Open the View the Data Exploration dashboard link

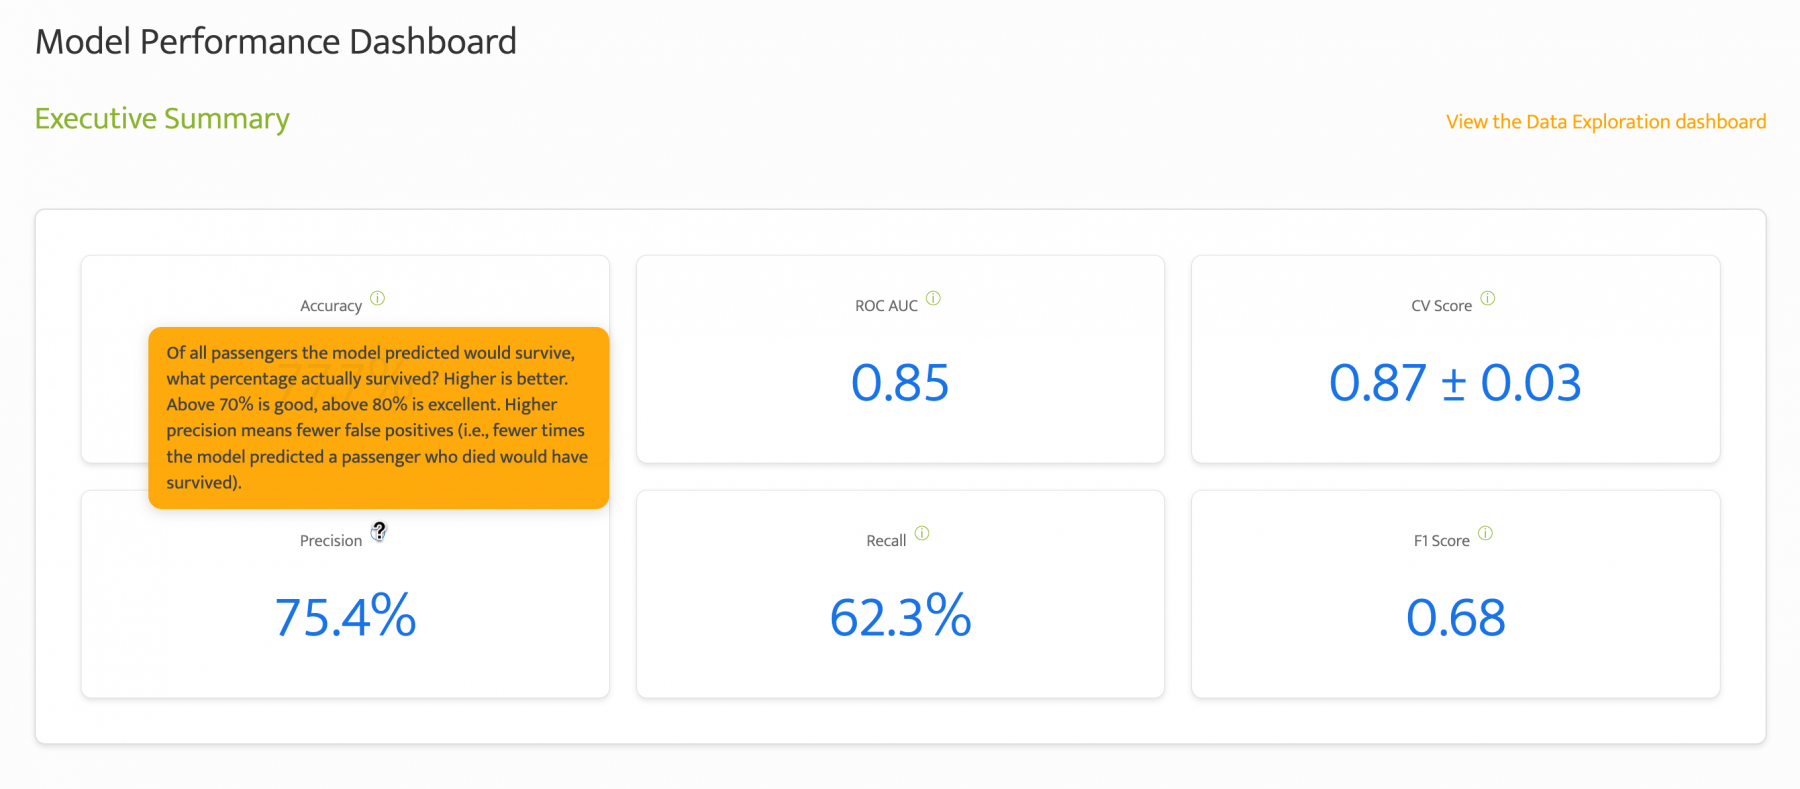click(1606, 122)
